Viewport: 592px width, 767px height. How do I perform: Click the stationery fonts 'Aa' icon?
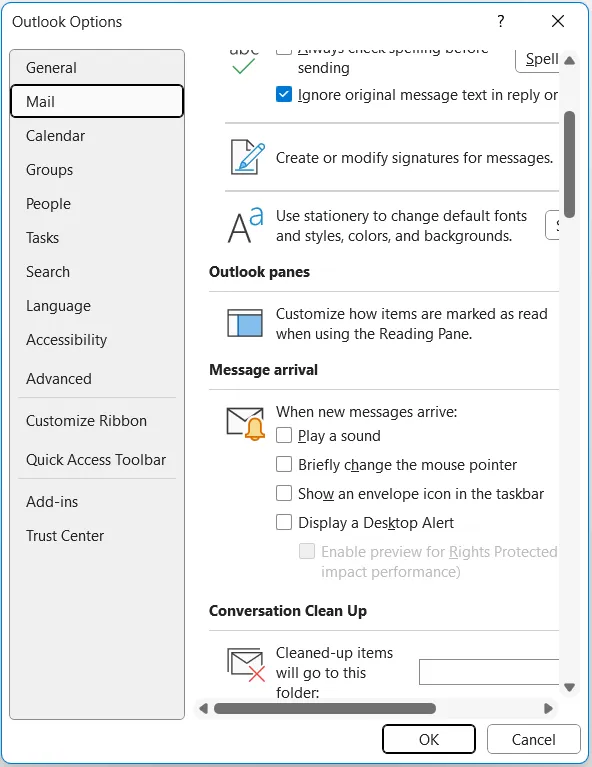coord(246,226)
